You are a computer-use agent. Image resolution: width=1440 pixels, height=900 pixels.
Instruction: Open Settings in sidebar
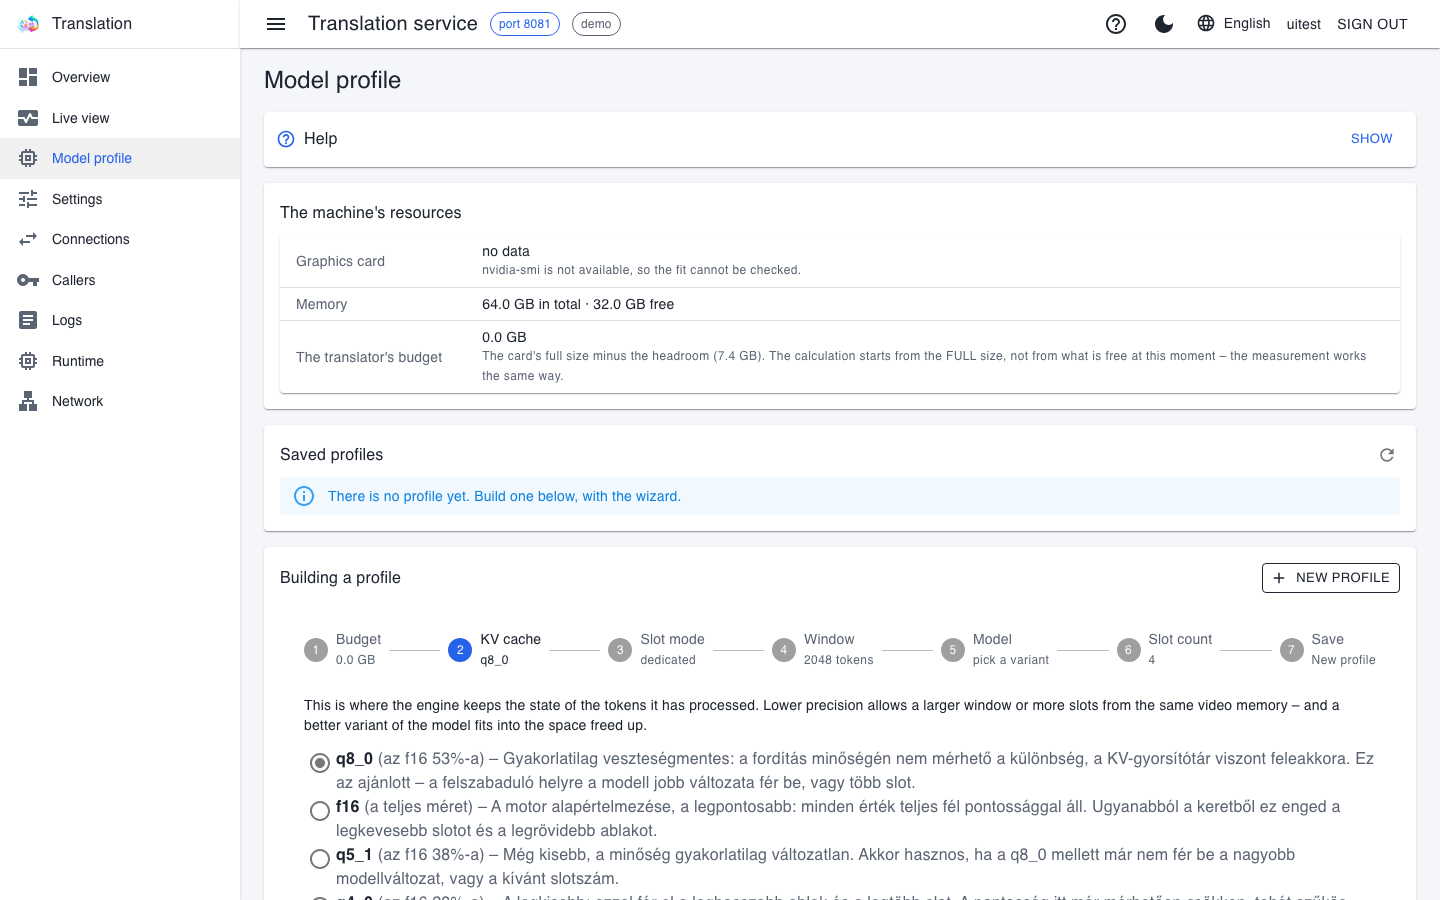click(x=120, y=199)
